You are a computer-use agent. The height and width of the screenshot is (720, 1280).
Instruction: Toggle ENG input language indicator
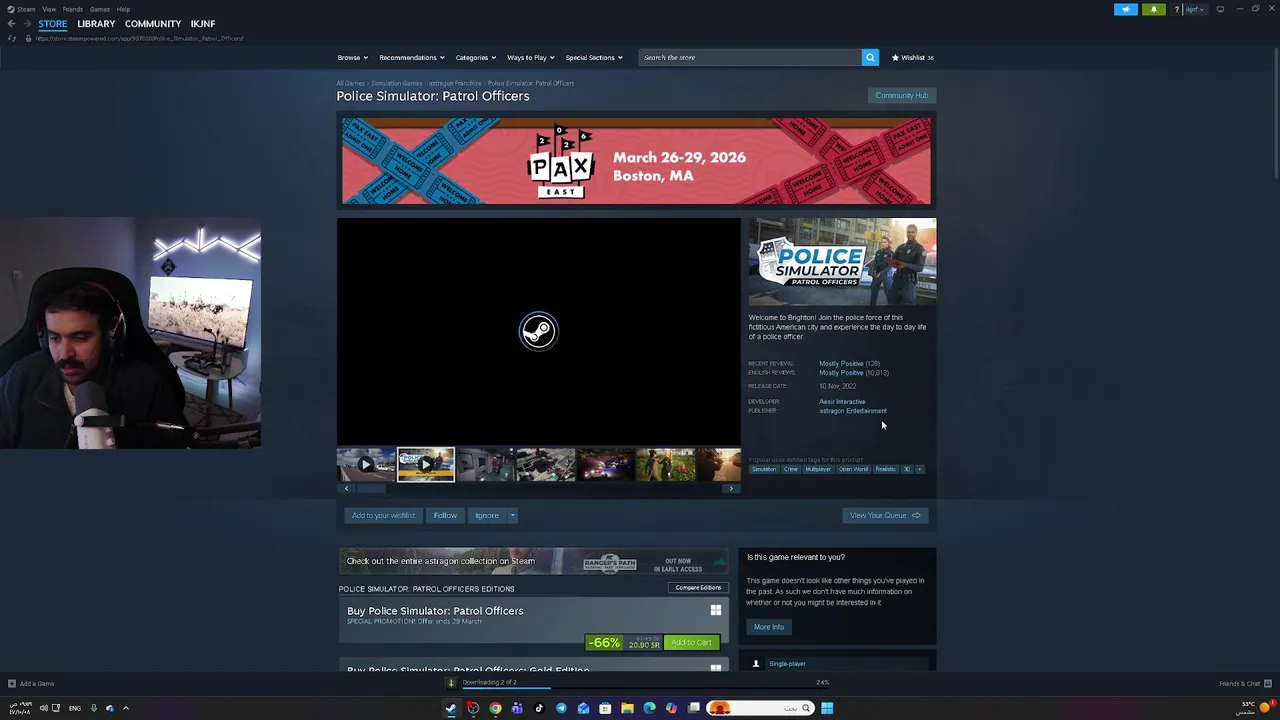(75, 708)
